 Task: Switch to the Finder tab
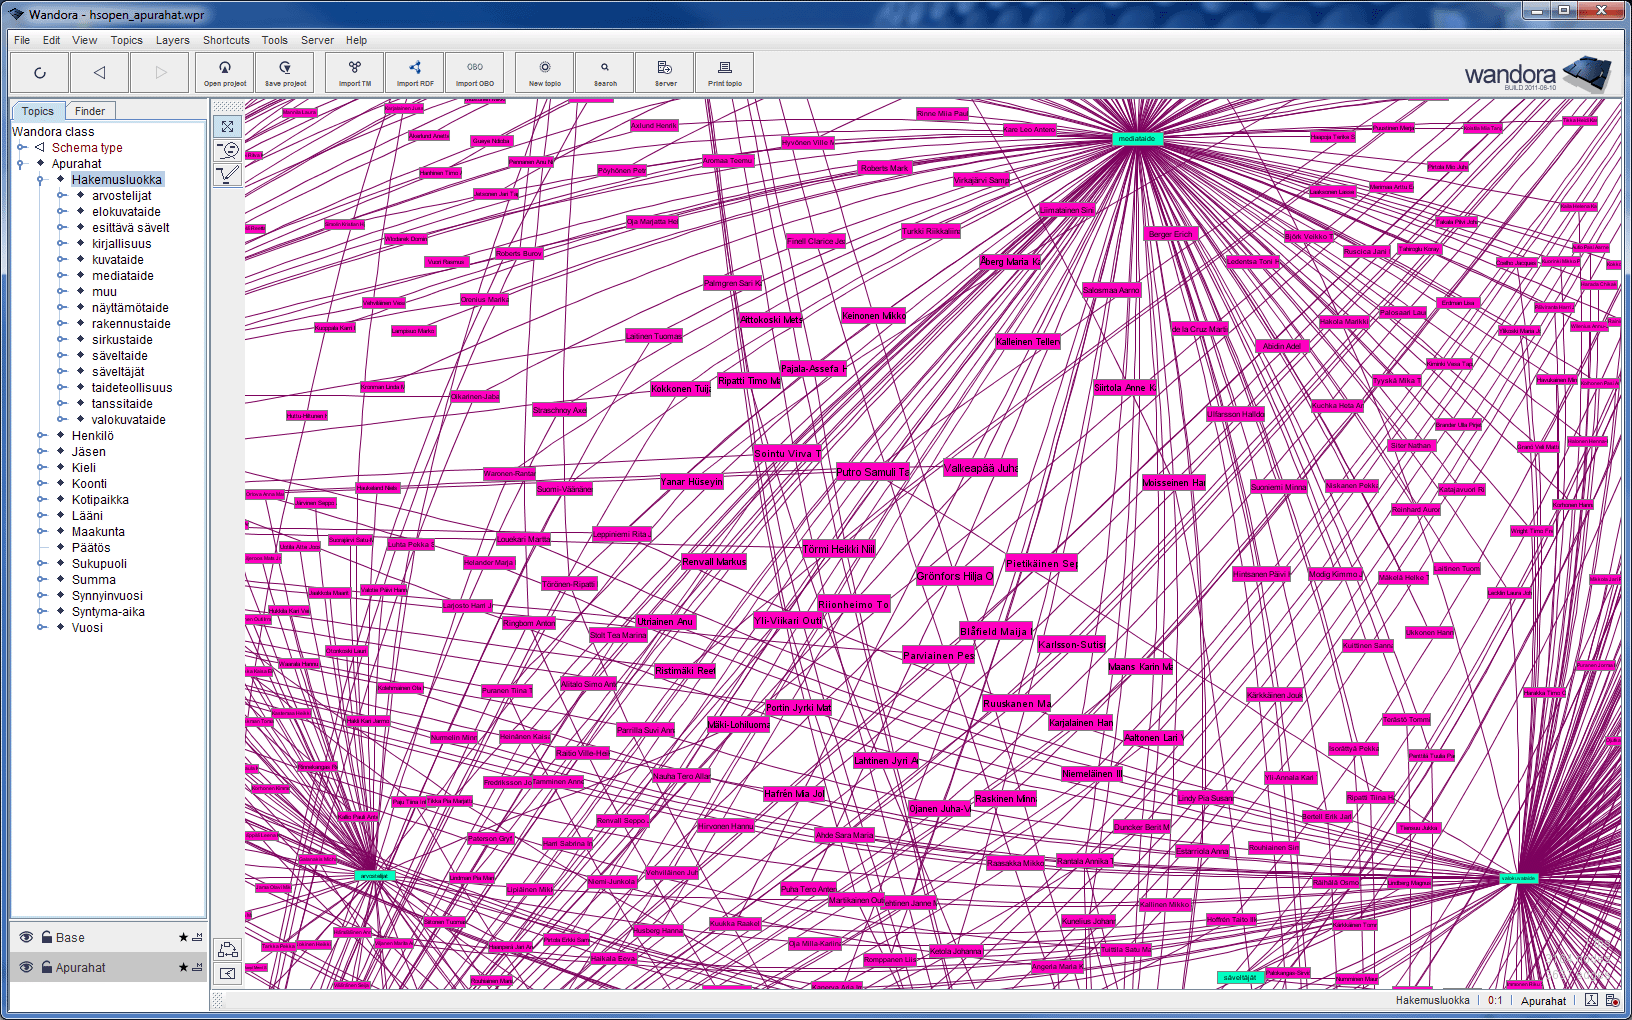90,111
